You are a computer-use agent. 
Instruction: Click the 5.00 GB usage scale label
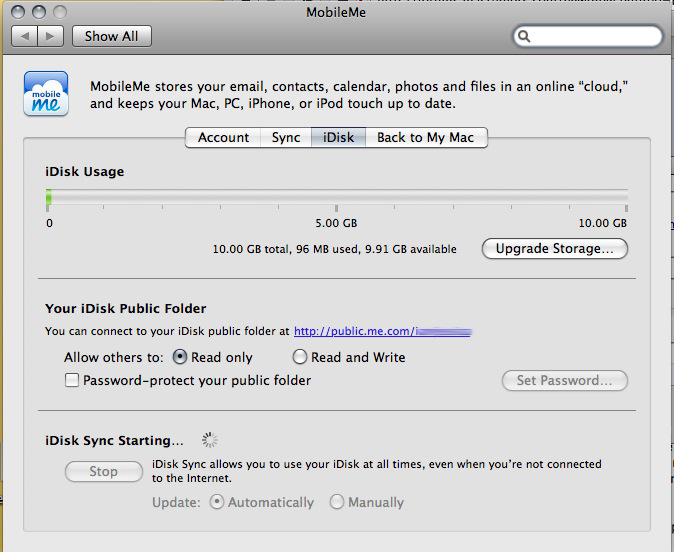pyautogui.click(x=336, y=223)
